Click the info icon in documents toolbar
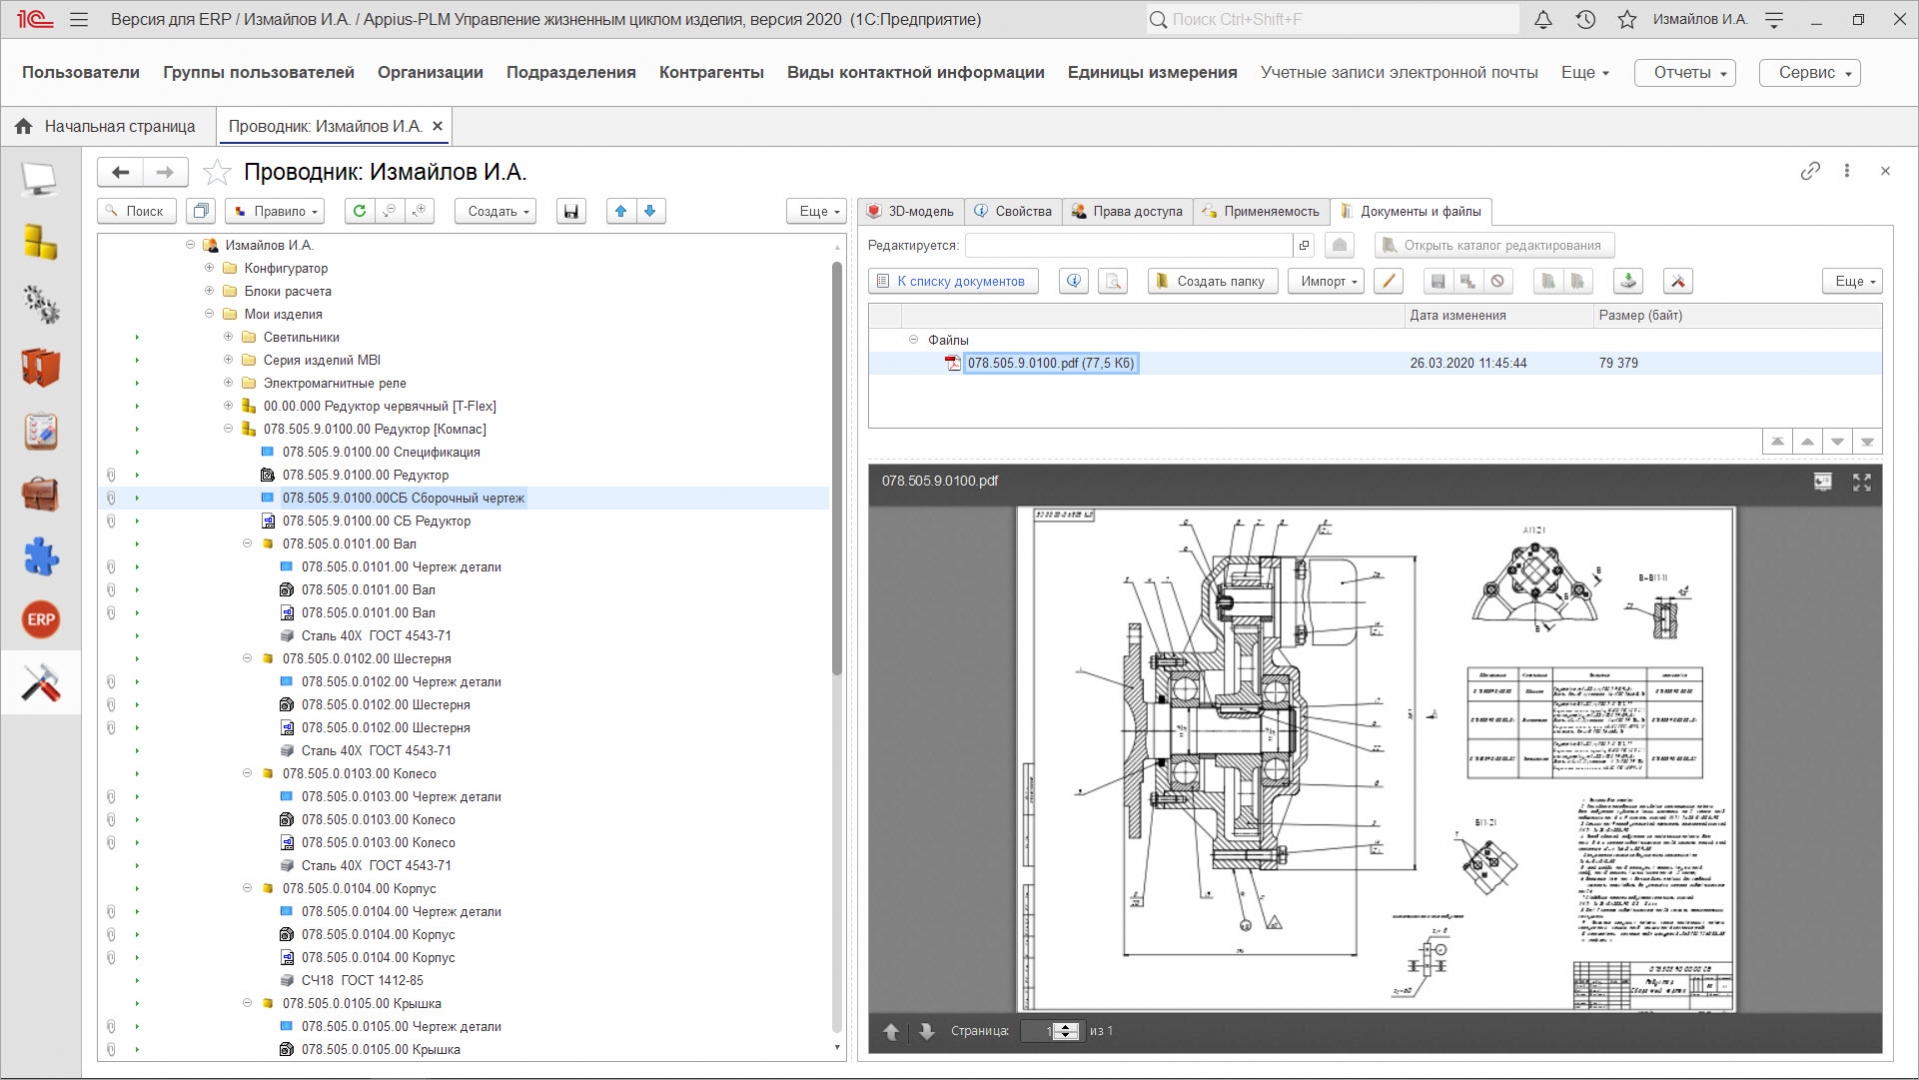This screenshot has width=1919, height=1080. tap(1074, 281)
